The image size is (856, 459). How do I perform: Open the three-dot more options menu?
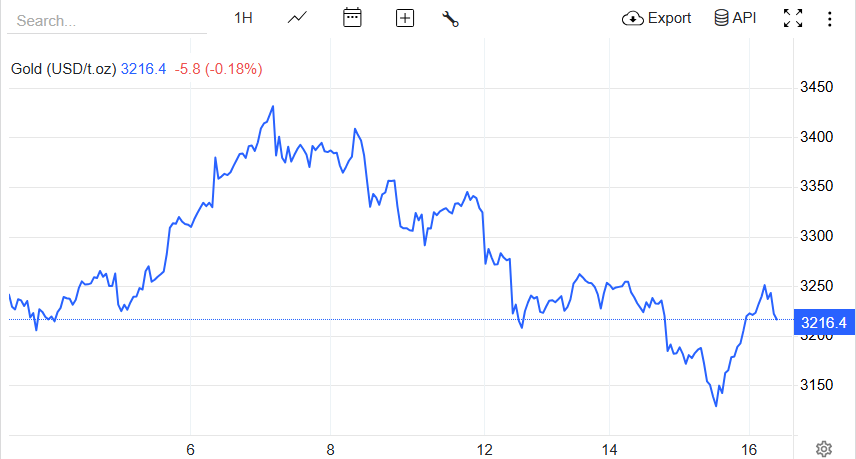tap(829, 19)
